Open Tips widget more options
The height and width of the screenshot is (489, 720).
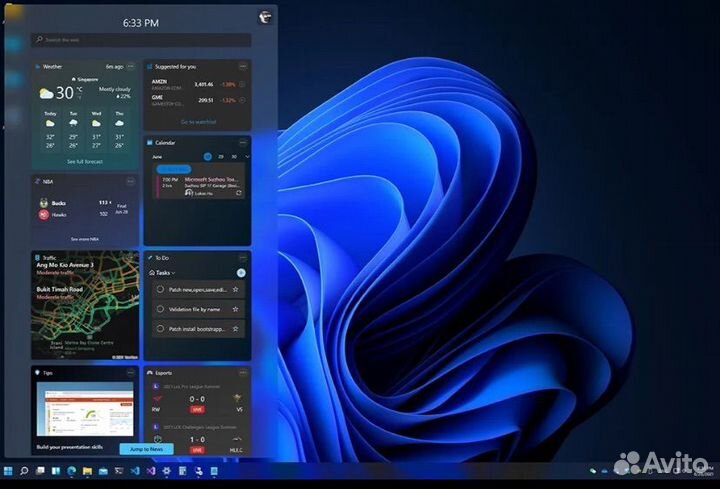point(130,372)
